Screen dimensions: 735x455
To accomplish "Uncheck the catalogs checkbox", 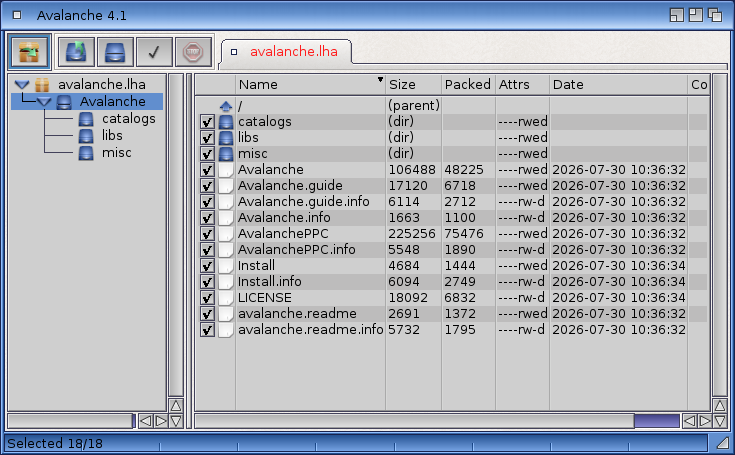I will 207,122.
